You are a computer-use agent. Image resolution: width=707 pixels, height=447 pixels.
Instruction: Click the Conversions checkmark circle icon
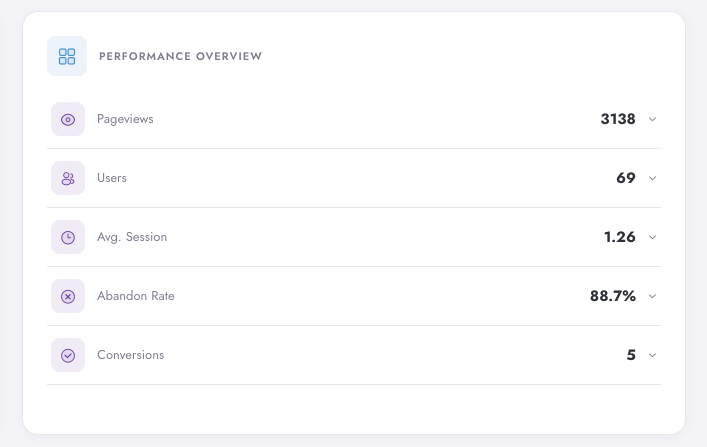click(68, 355)
